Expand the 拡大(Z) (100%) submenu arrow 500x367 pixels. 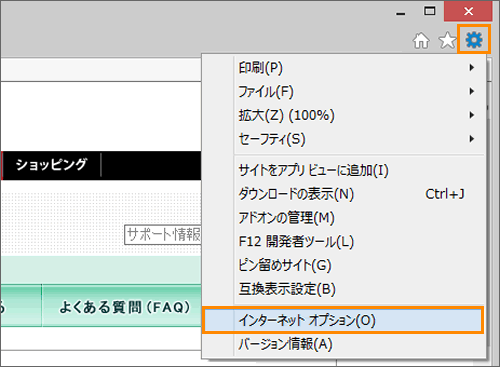(x=472, y=115)
